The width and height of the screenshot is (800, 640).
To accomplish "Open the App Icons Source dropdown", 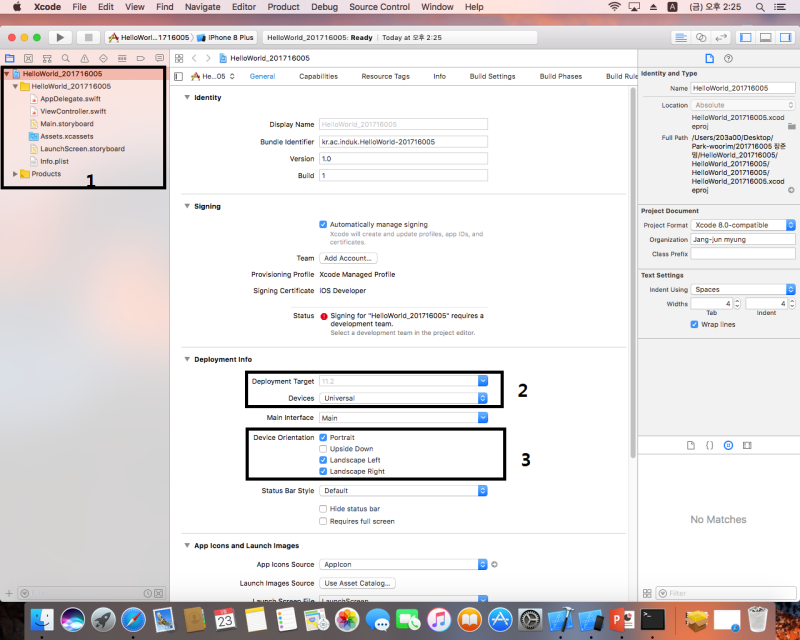I will pyautogui.click(x=403, y=564).
